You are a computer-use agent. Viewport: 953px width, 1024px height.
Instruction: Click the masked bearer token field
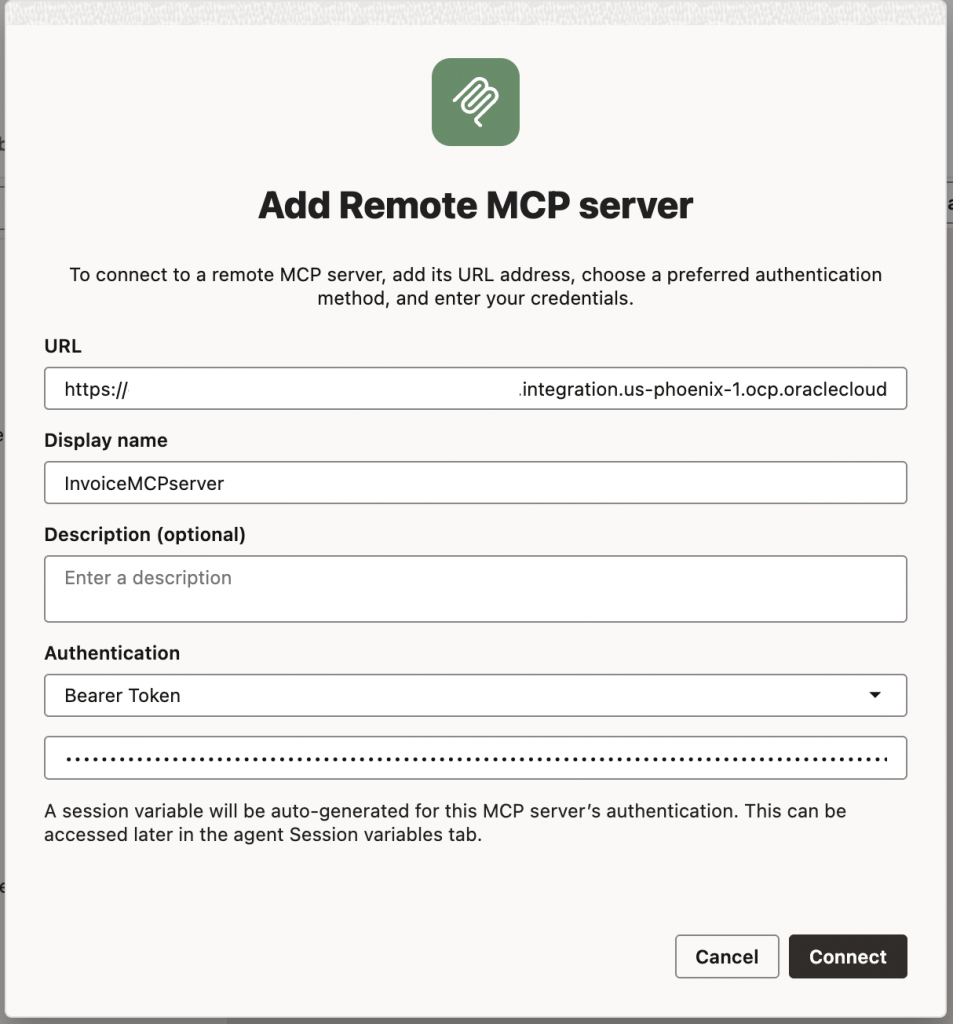(476, 758)
